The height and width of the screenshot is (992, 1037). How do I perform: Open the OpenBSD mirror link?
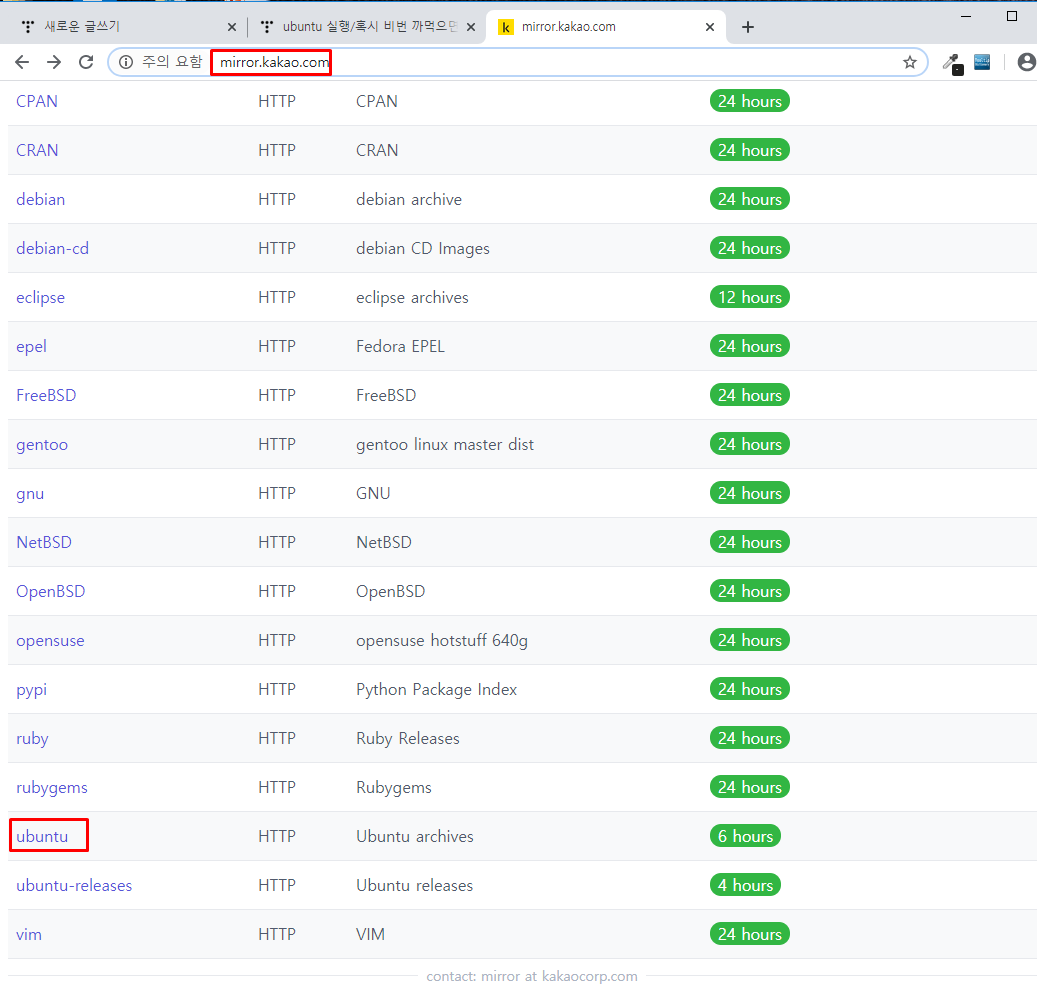pyautogui.click(x=50, y=591)
